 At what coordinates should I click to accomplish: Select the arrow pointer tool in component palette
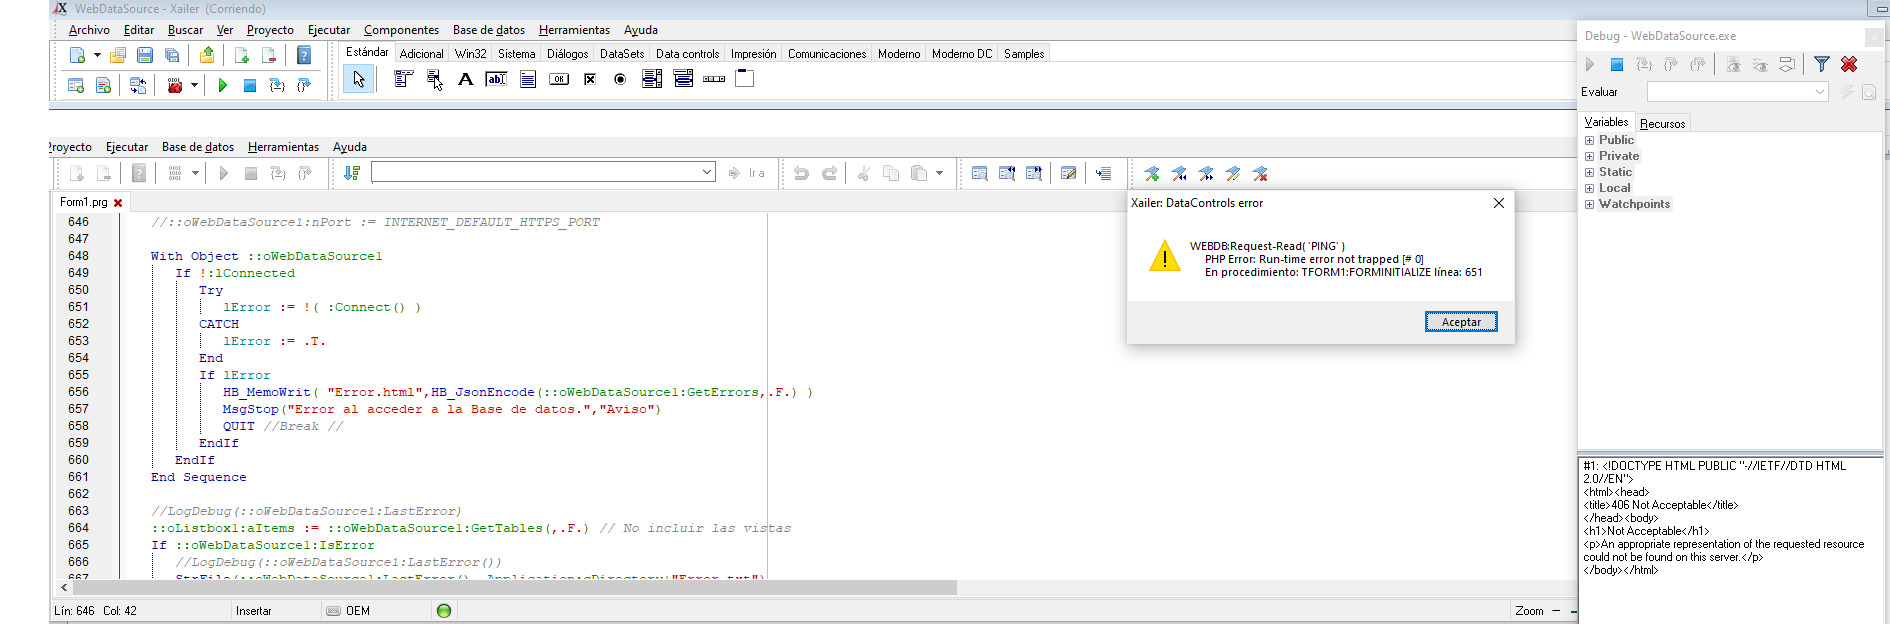tap(359, 79)
